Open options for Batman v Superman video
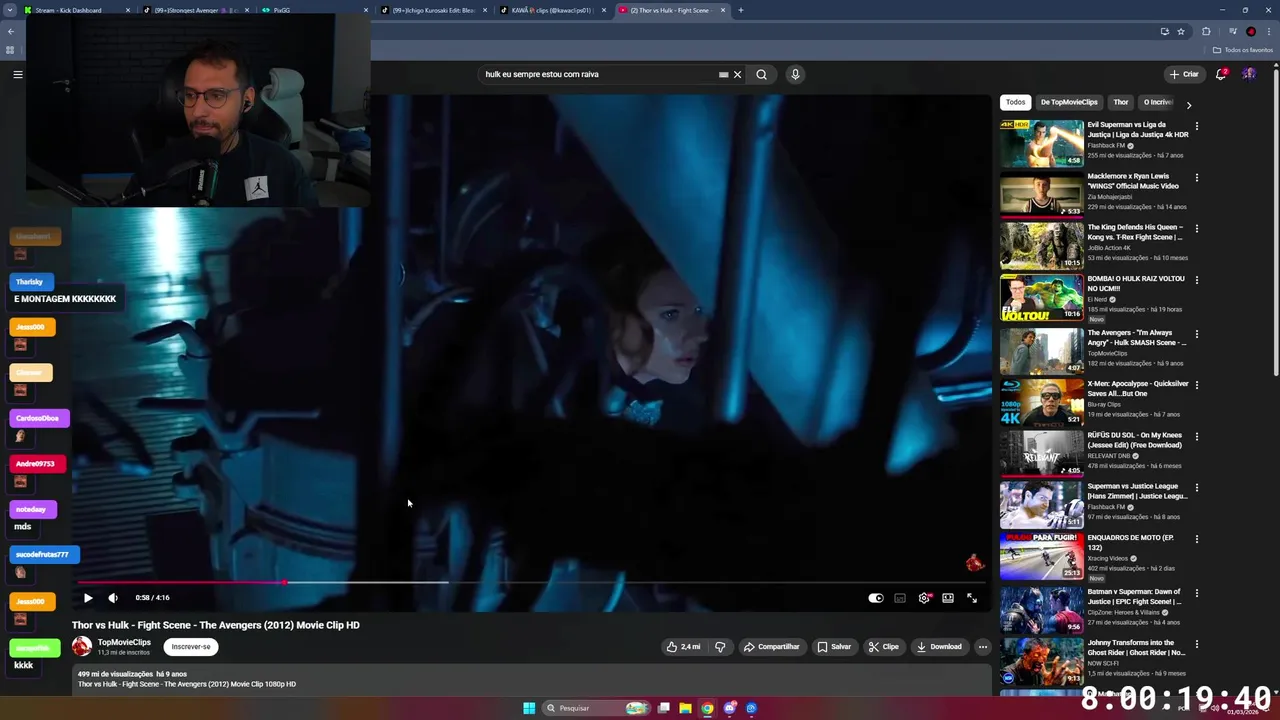 (x=1197, y=592)
